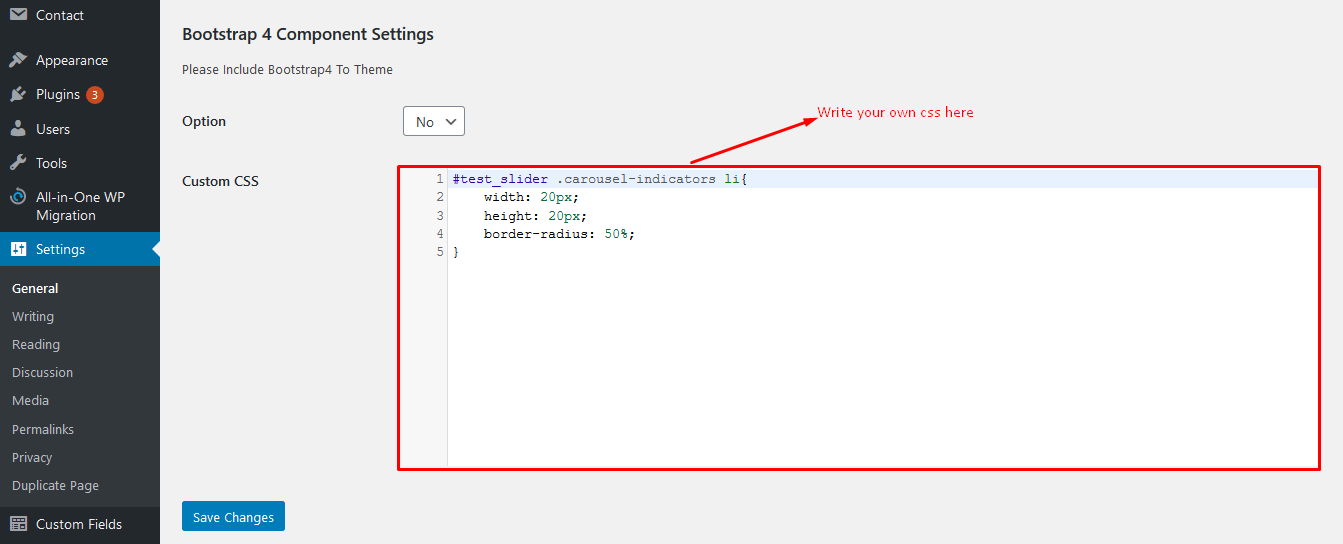The image size is (1343, 544).
Task: Click the Users person icon
Action: click(x=18, y=129)
